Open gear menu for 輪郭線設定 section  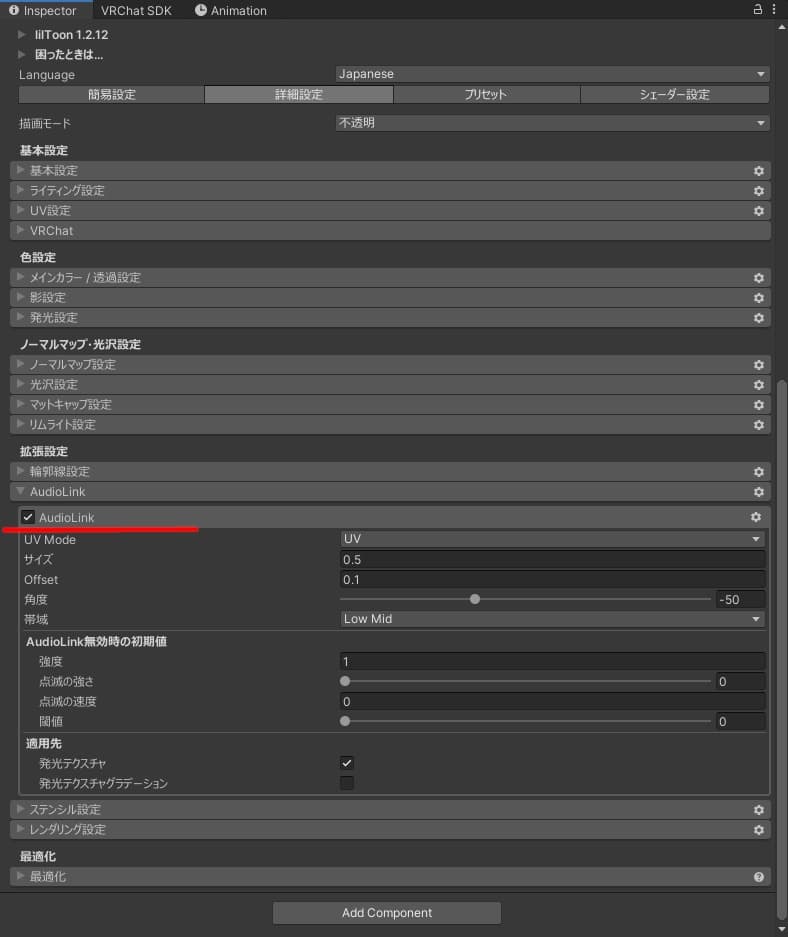759,471
